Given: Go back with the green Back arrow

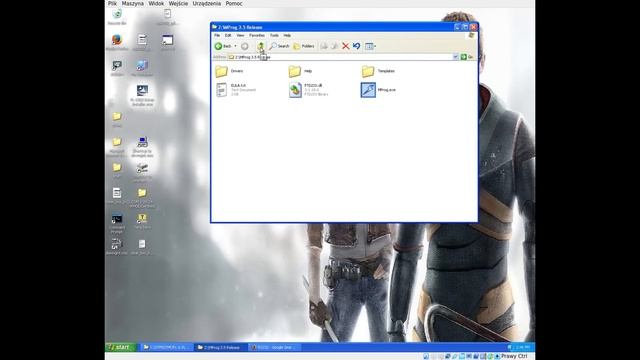Looking at the screenshot, I should click(223, 46).
